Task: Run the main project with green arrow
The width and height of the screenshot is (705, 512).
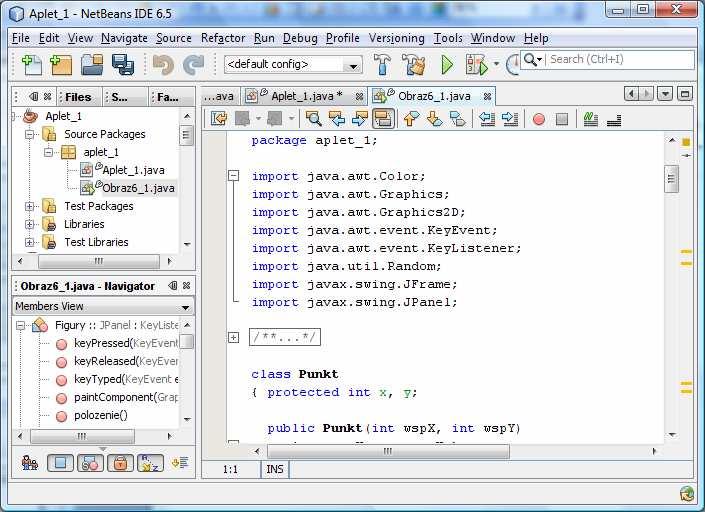Action: pyautogui.click(x=447, y=65)
